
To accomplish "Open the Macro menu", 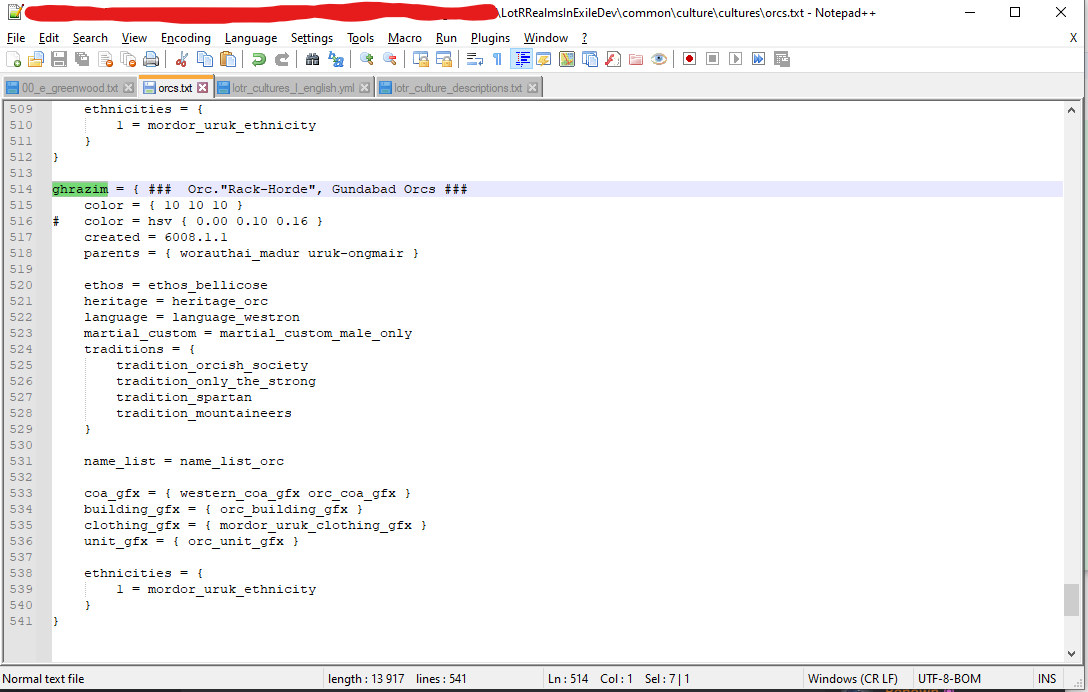I will click(x=405, y=37).
